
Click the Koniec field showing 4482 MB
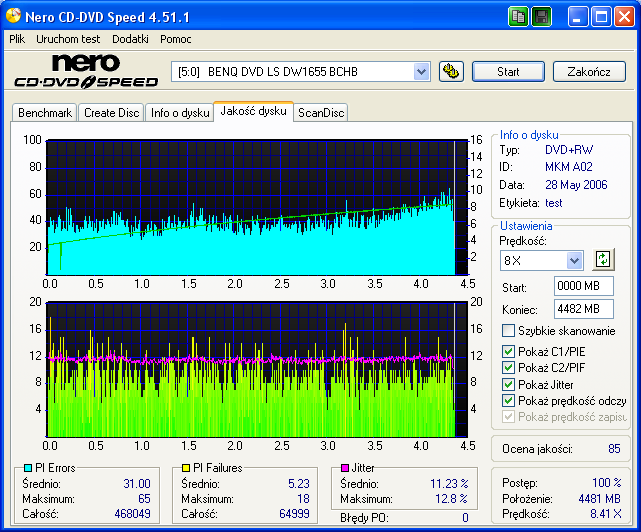click(584, 309)
